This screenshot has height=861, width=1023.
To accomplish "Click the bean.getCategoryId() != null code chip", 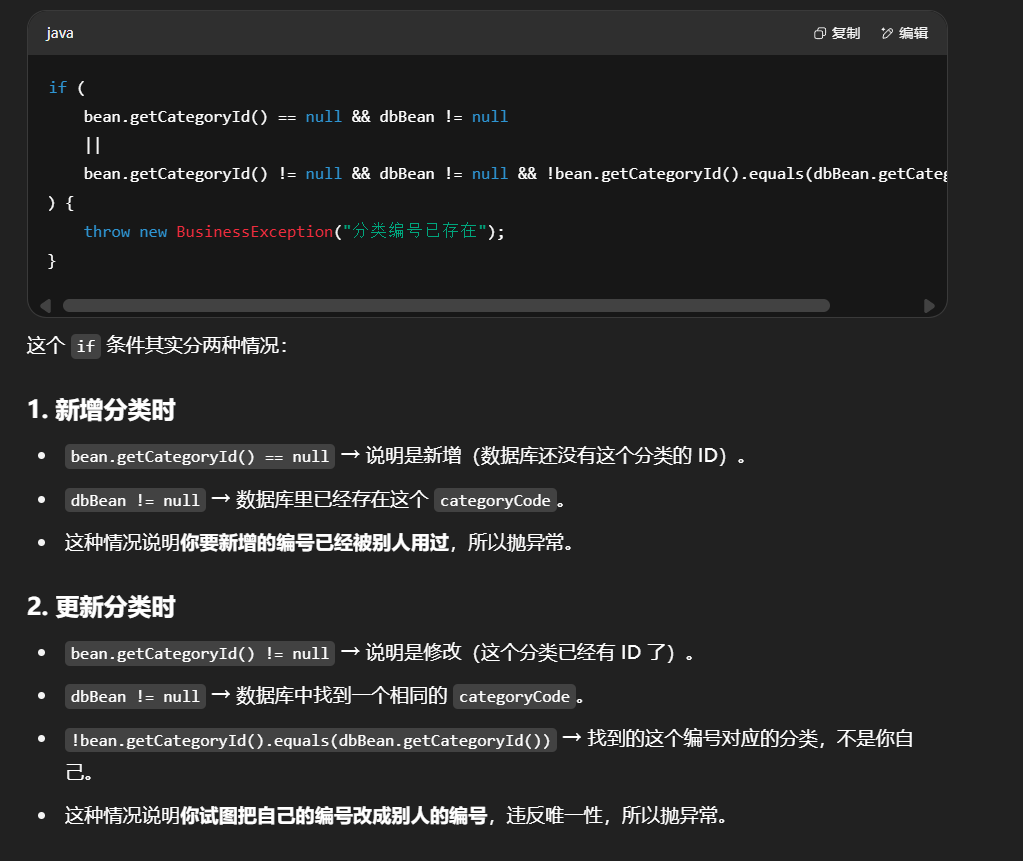I will pos(200,654).
